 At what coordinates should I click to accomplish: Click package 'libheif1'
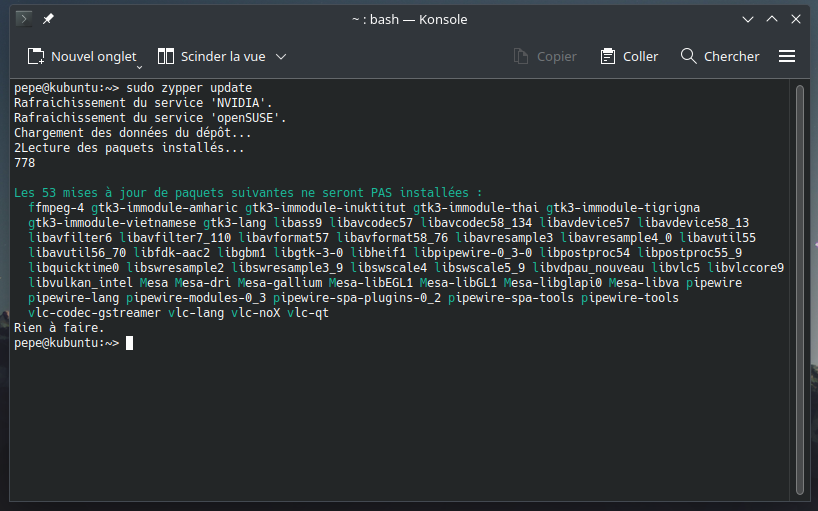click(378, 253)
